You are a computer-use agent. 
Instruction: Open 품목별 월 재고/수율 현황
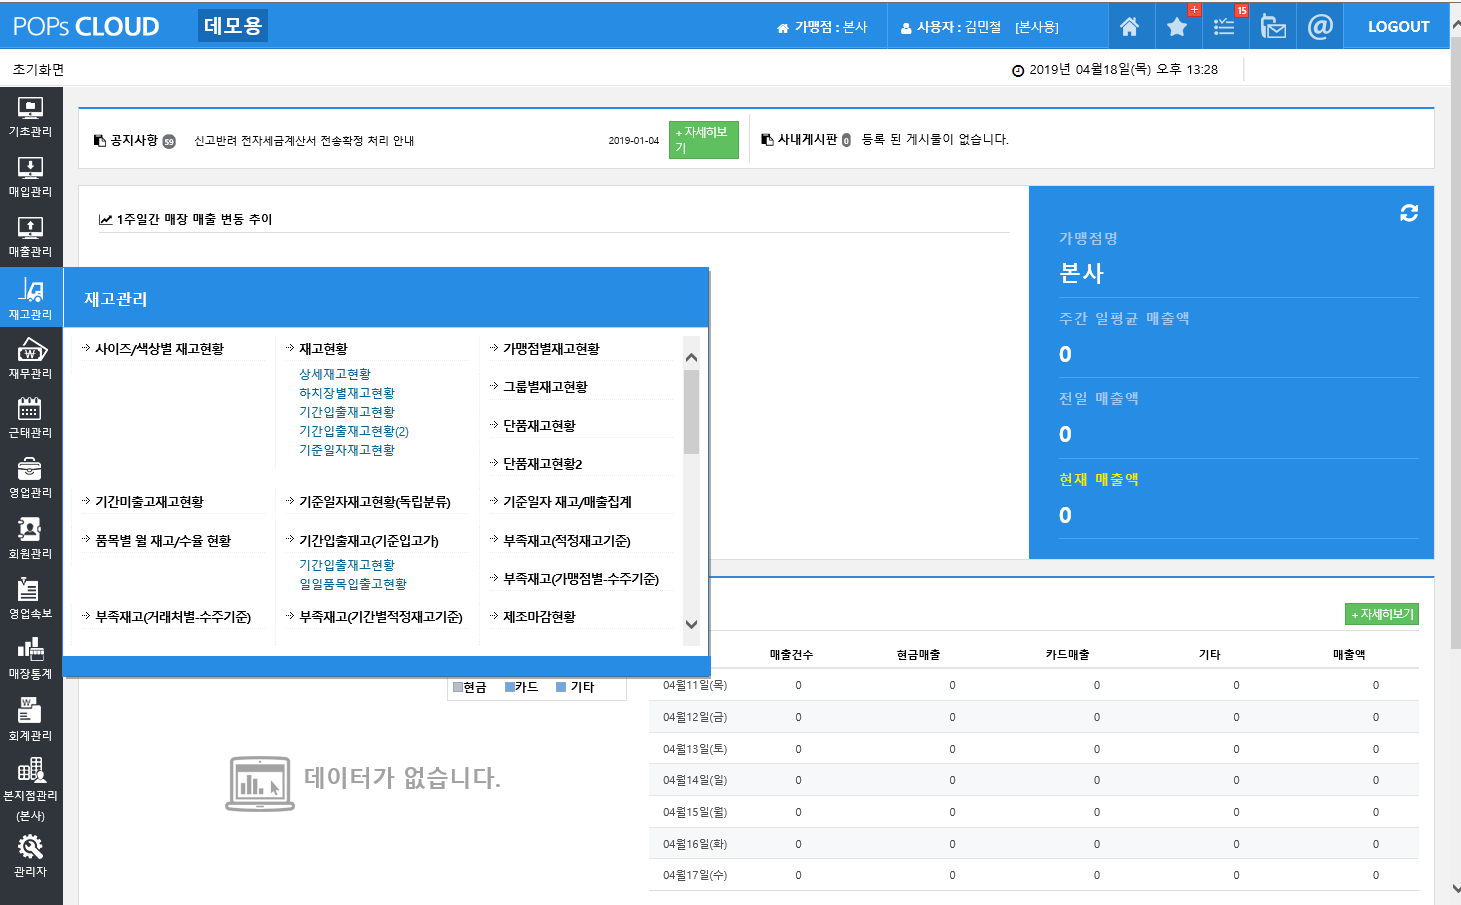[x=163, y=541]
